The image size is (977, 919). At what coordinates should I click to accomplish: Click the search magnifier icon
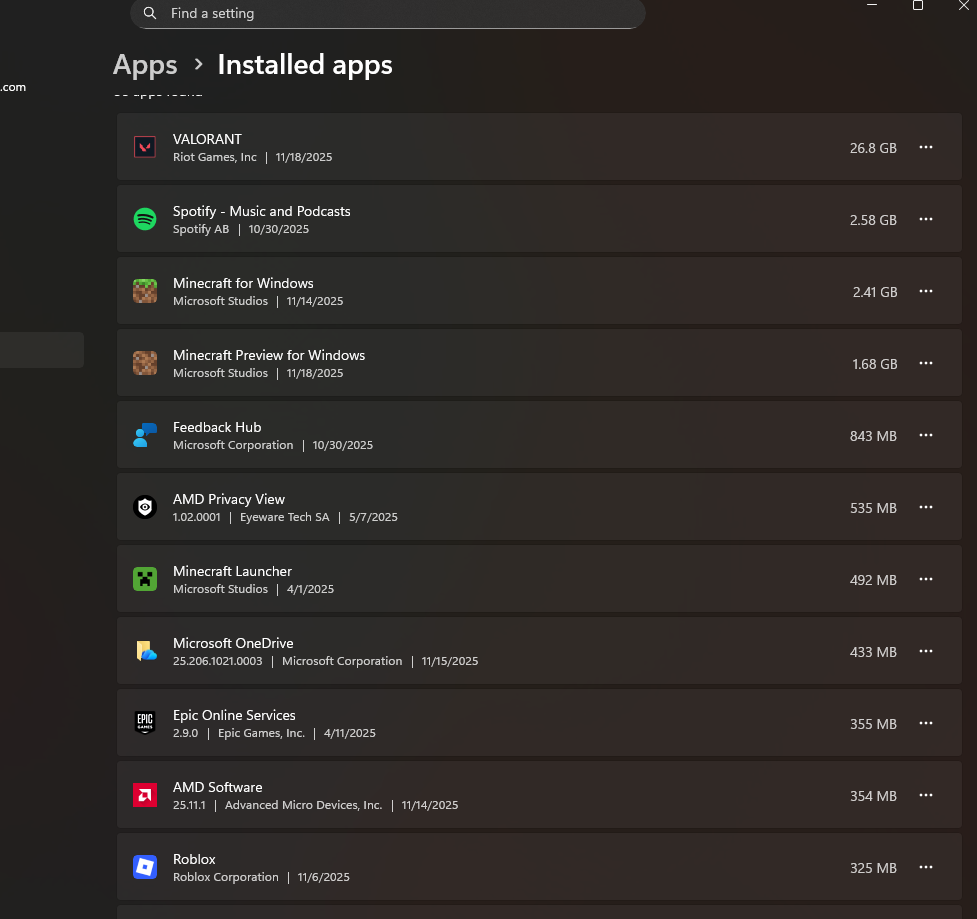click(x=150, y=14)
